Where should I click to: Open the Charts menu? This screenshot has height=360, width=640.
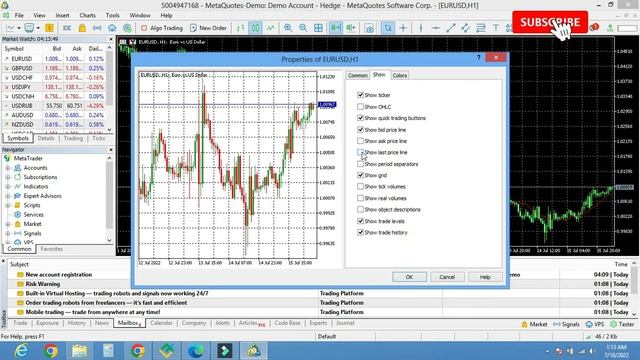click(x=87, y=16)
